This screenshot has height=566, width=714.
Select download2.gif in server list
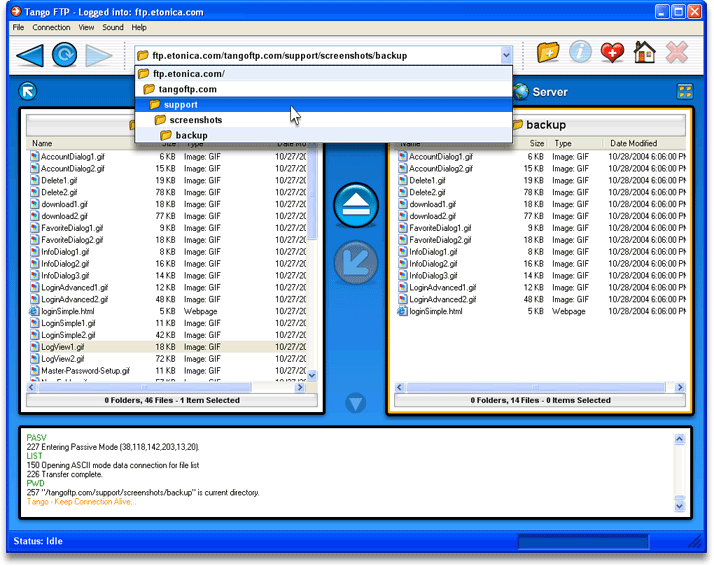point(540,216)
